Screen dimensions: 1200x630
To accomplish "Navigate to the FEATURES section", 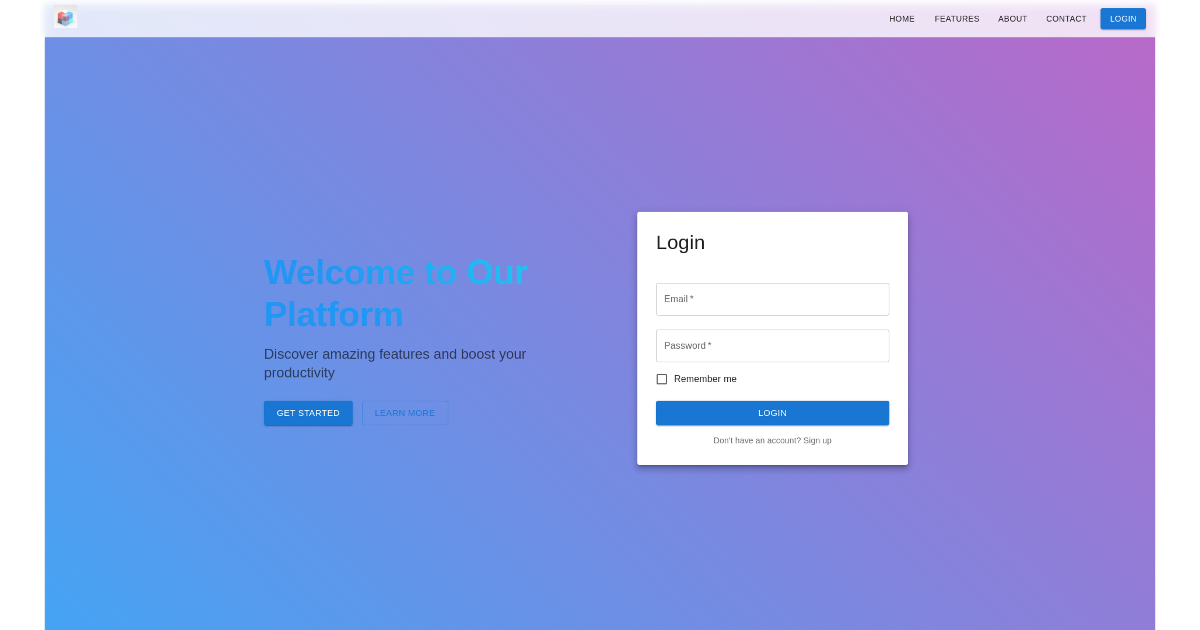I will [x=956, y=18].
